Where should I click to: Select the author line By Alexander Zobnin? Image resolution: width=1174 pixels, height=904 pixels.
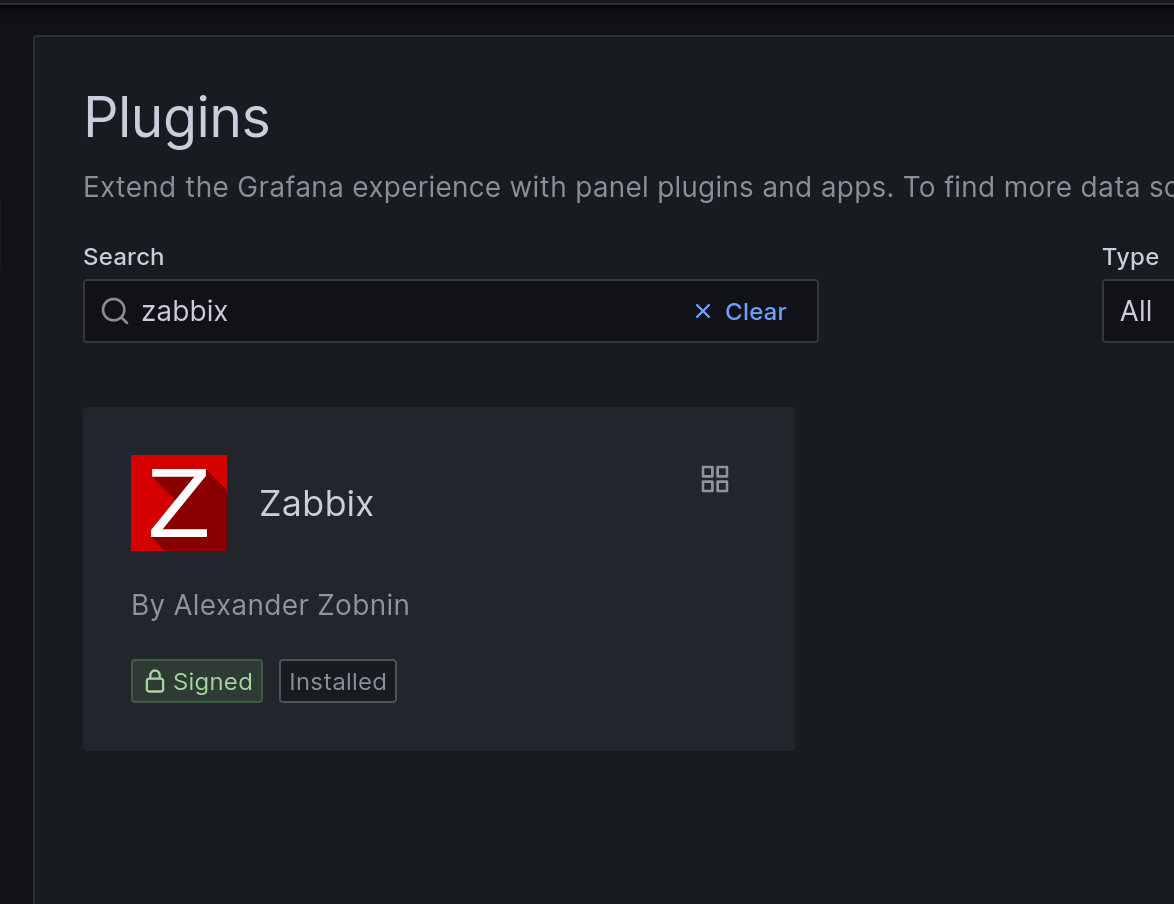tap(270, 605)
